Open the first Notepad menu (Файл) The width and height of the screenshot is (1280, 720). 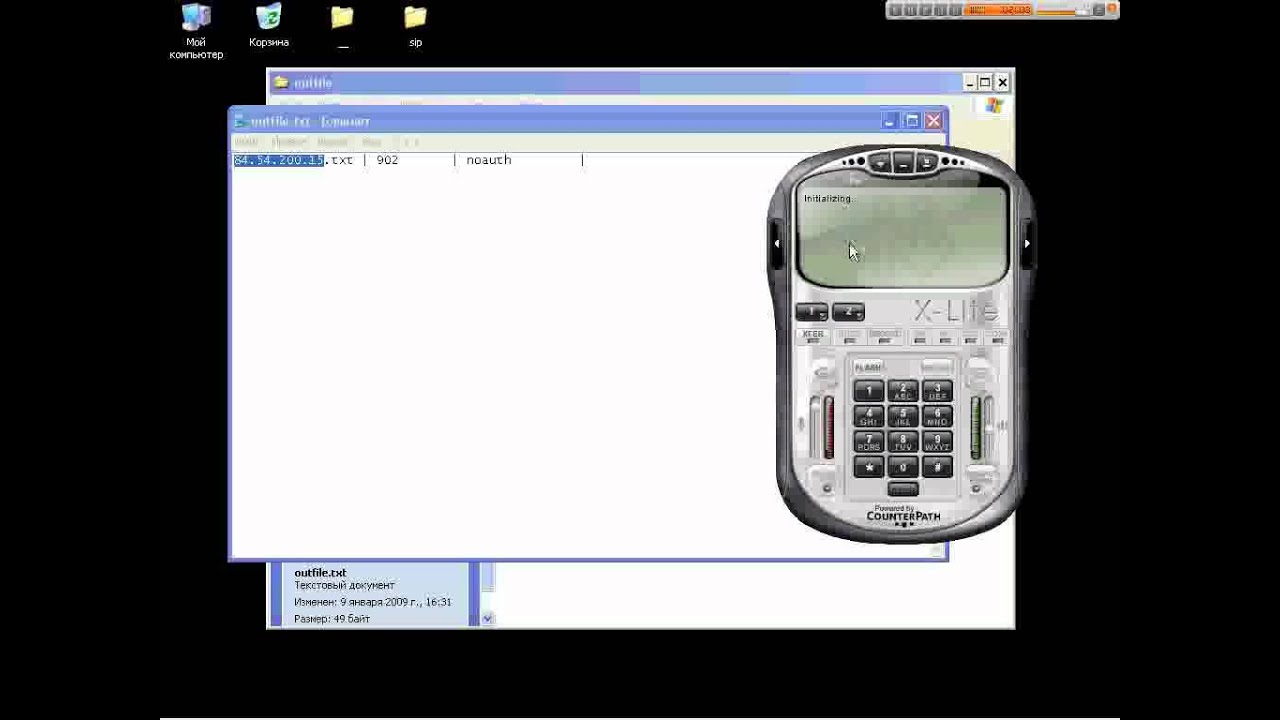tap(246, 142)
